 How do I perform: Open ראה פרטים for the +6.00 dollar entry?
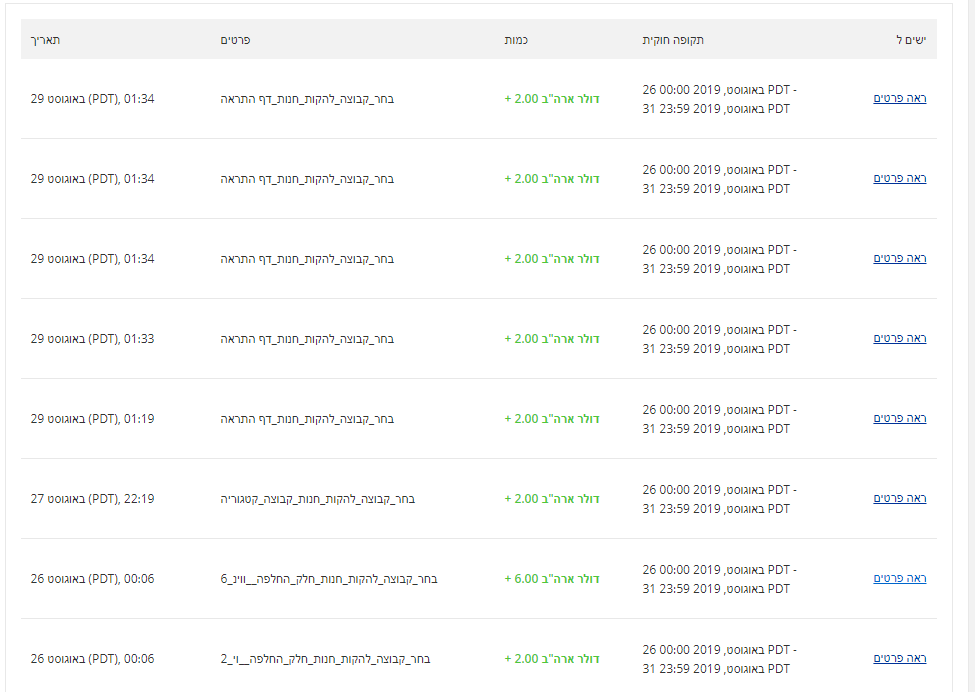click(900, 578)
